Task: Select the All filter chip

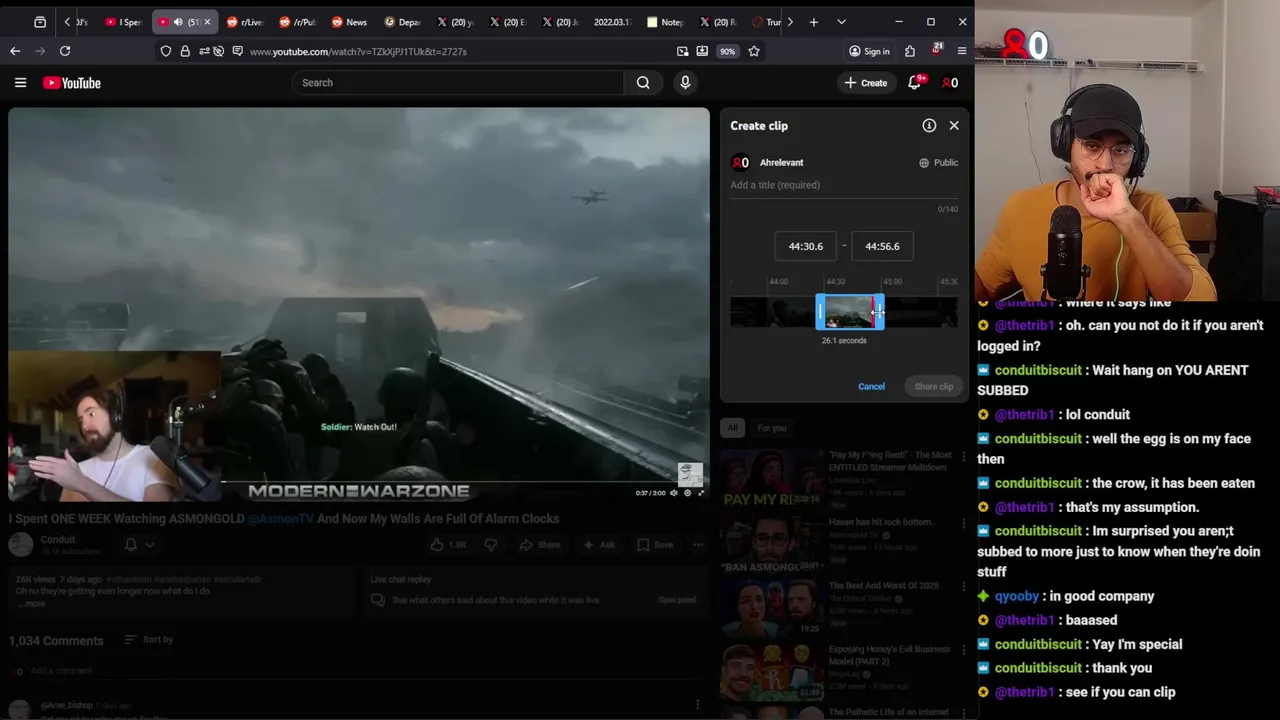Action: tap(732, 428)
